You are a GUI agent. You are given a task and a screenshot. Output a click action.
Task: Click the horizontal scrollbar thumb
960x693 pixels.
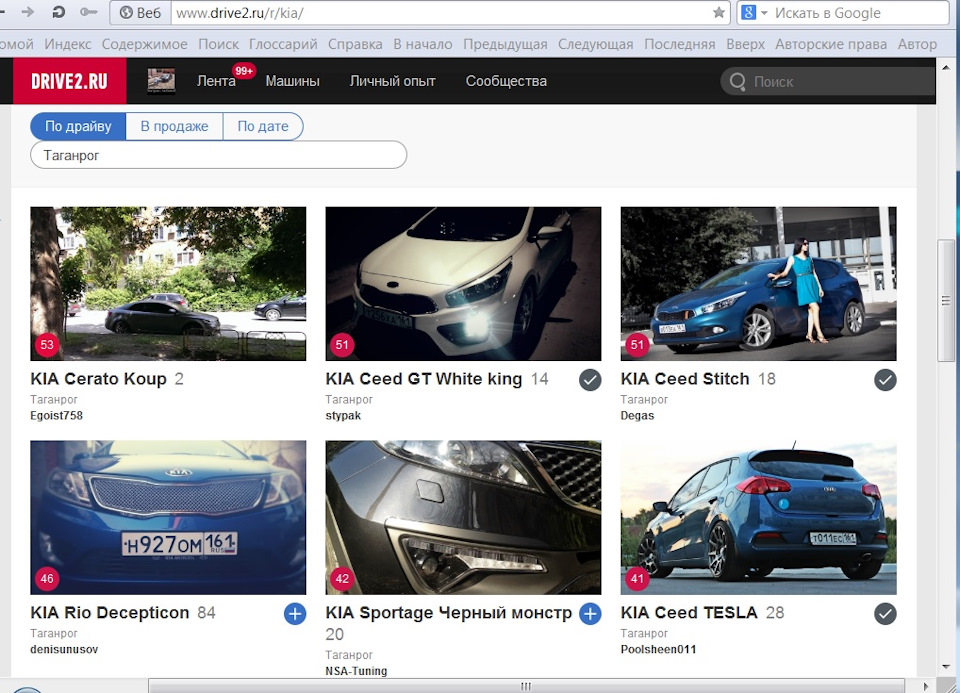pos(526,686)
